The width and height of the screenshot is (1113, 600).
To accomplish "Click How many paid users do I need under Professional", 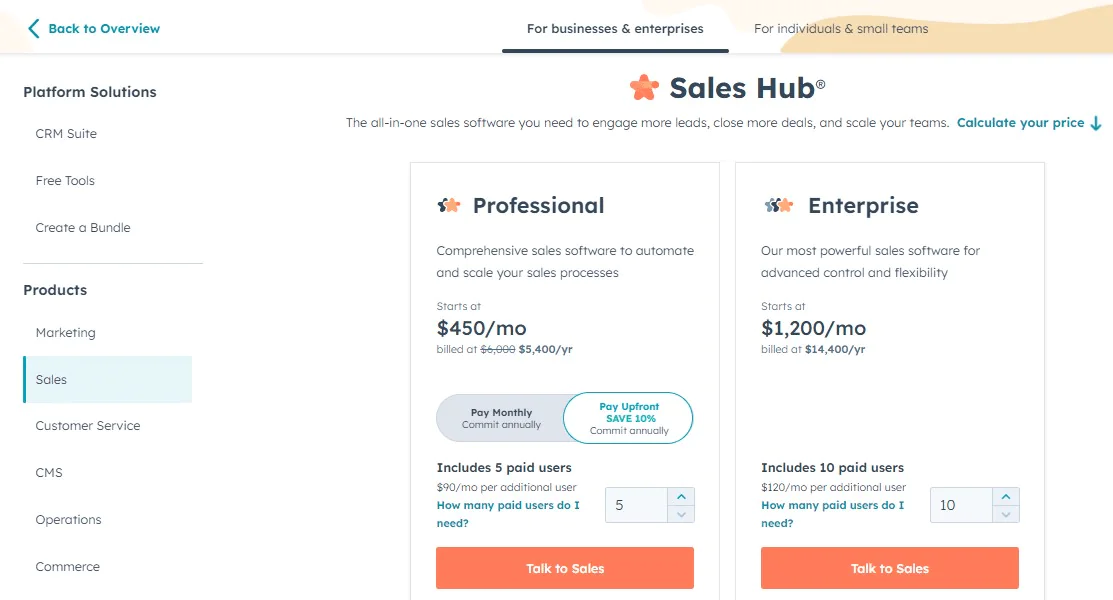I will click(508, 514).
